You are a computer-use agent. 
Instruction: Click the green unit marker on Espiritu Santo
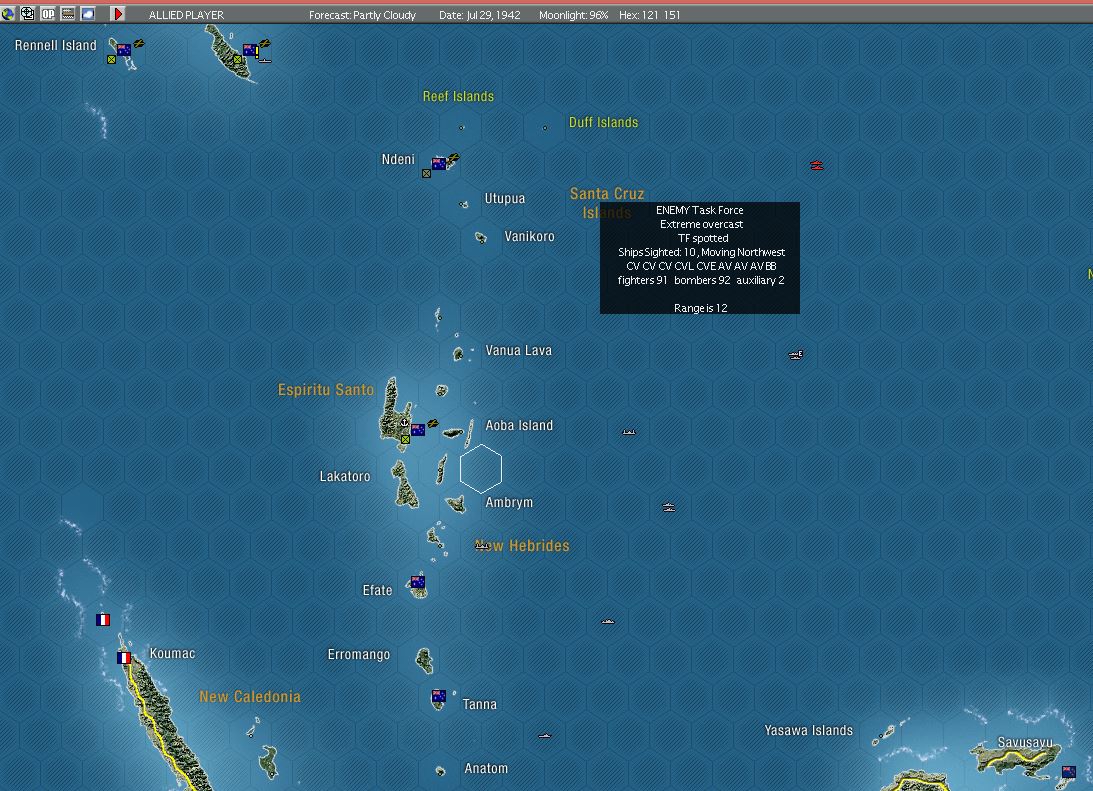[406, 440]
